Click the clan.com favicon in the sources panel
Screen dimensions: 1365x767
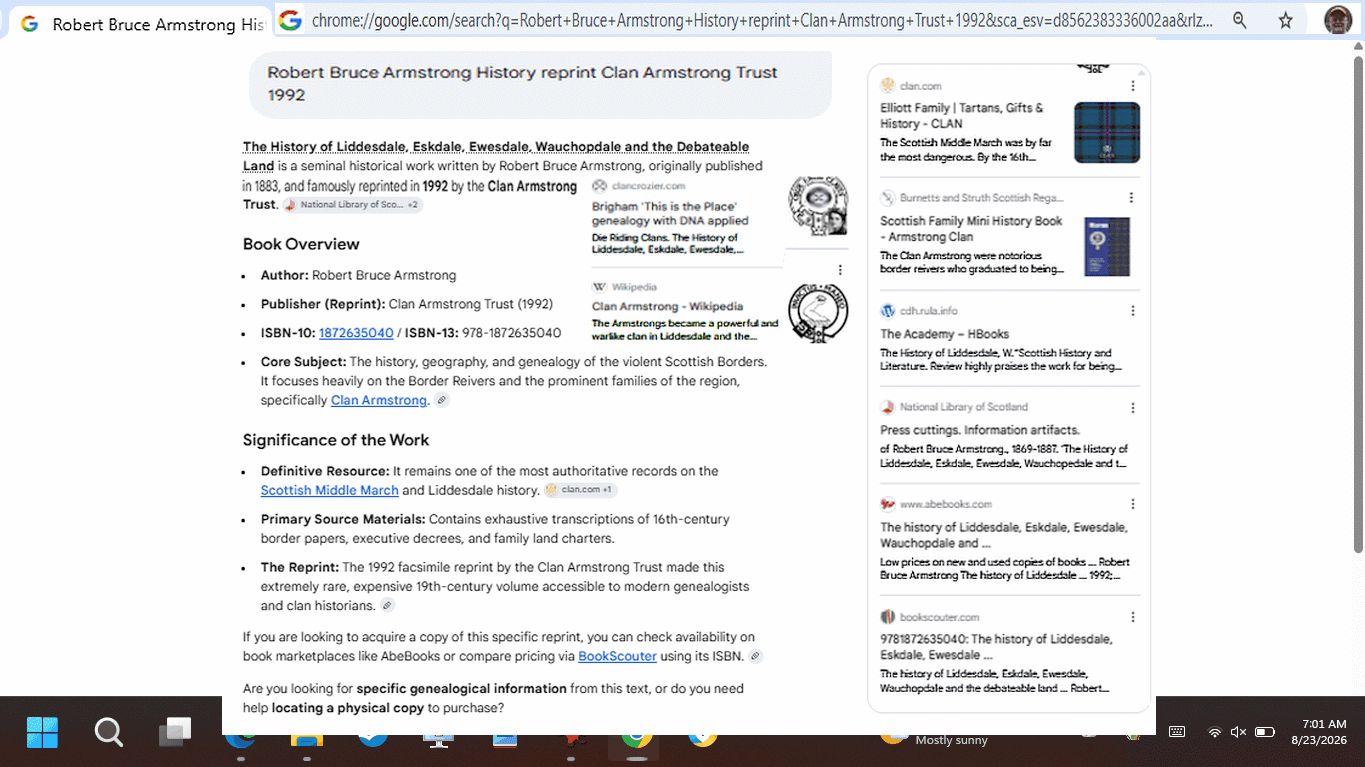point(887,86)
